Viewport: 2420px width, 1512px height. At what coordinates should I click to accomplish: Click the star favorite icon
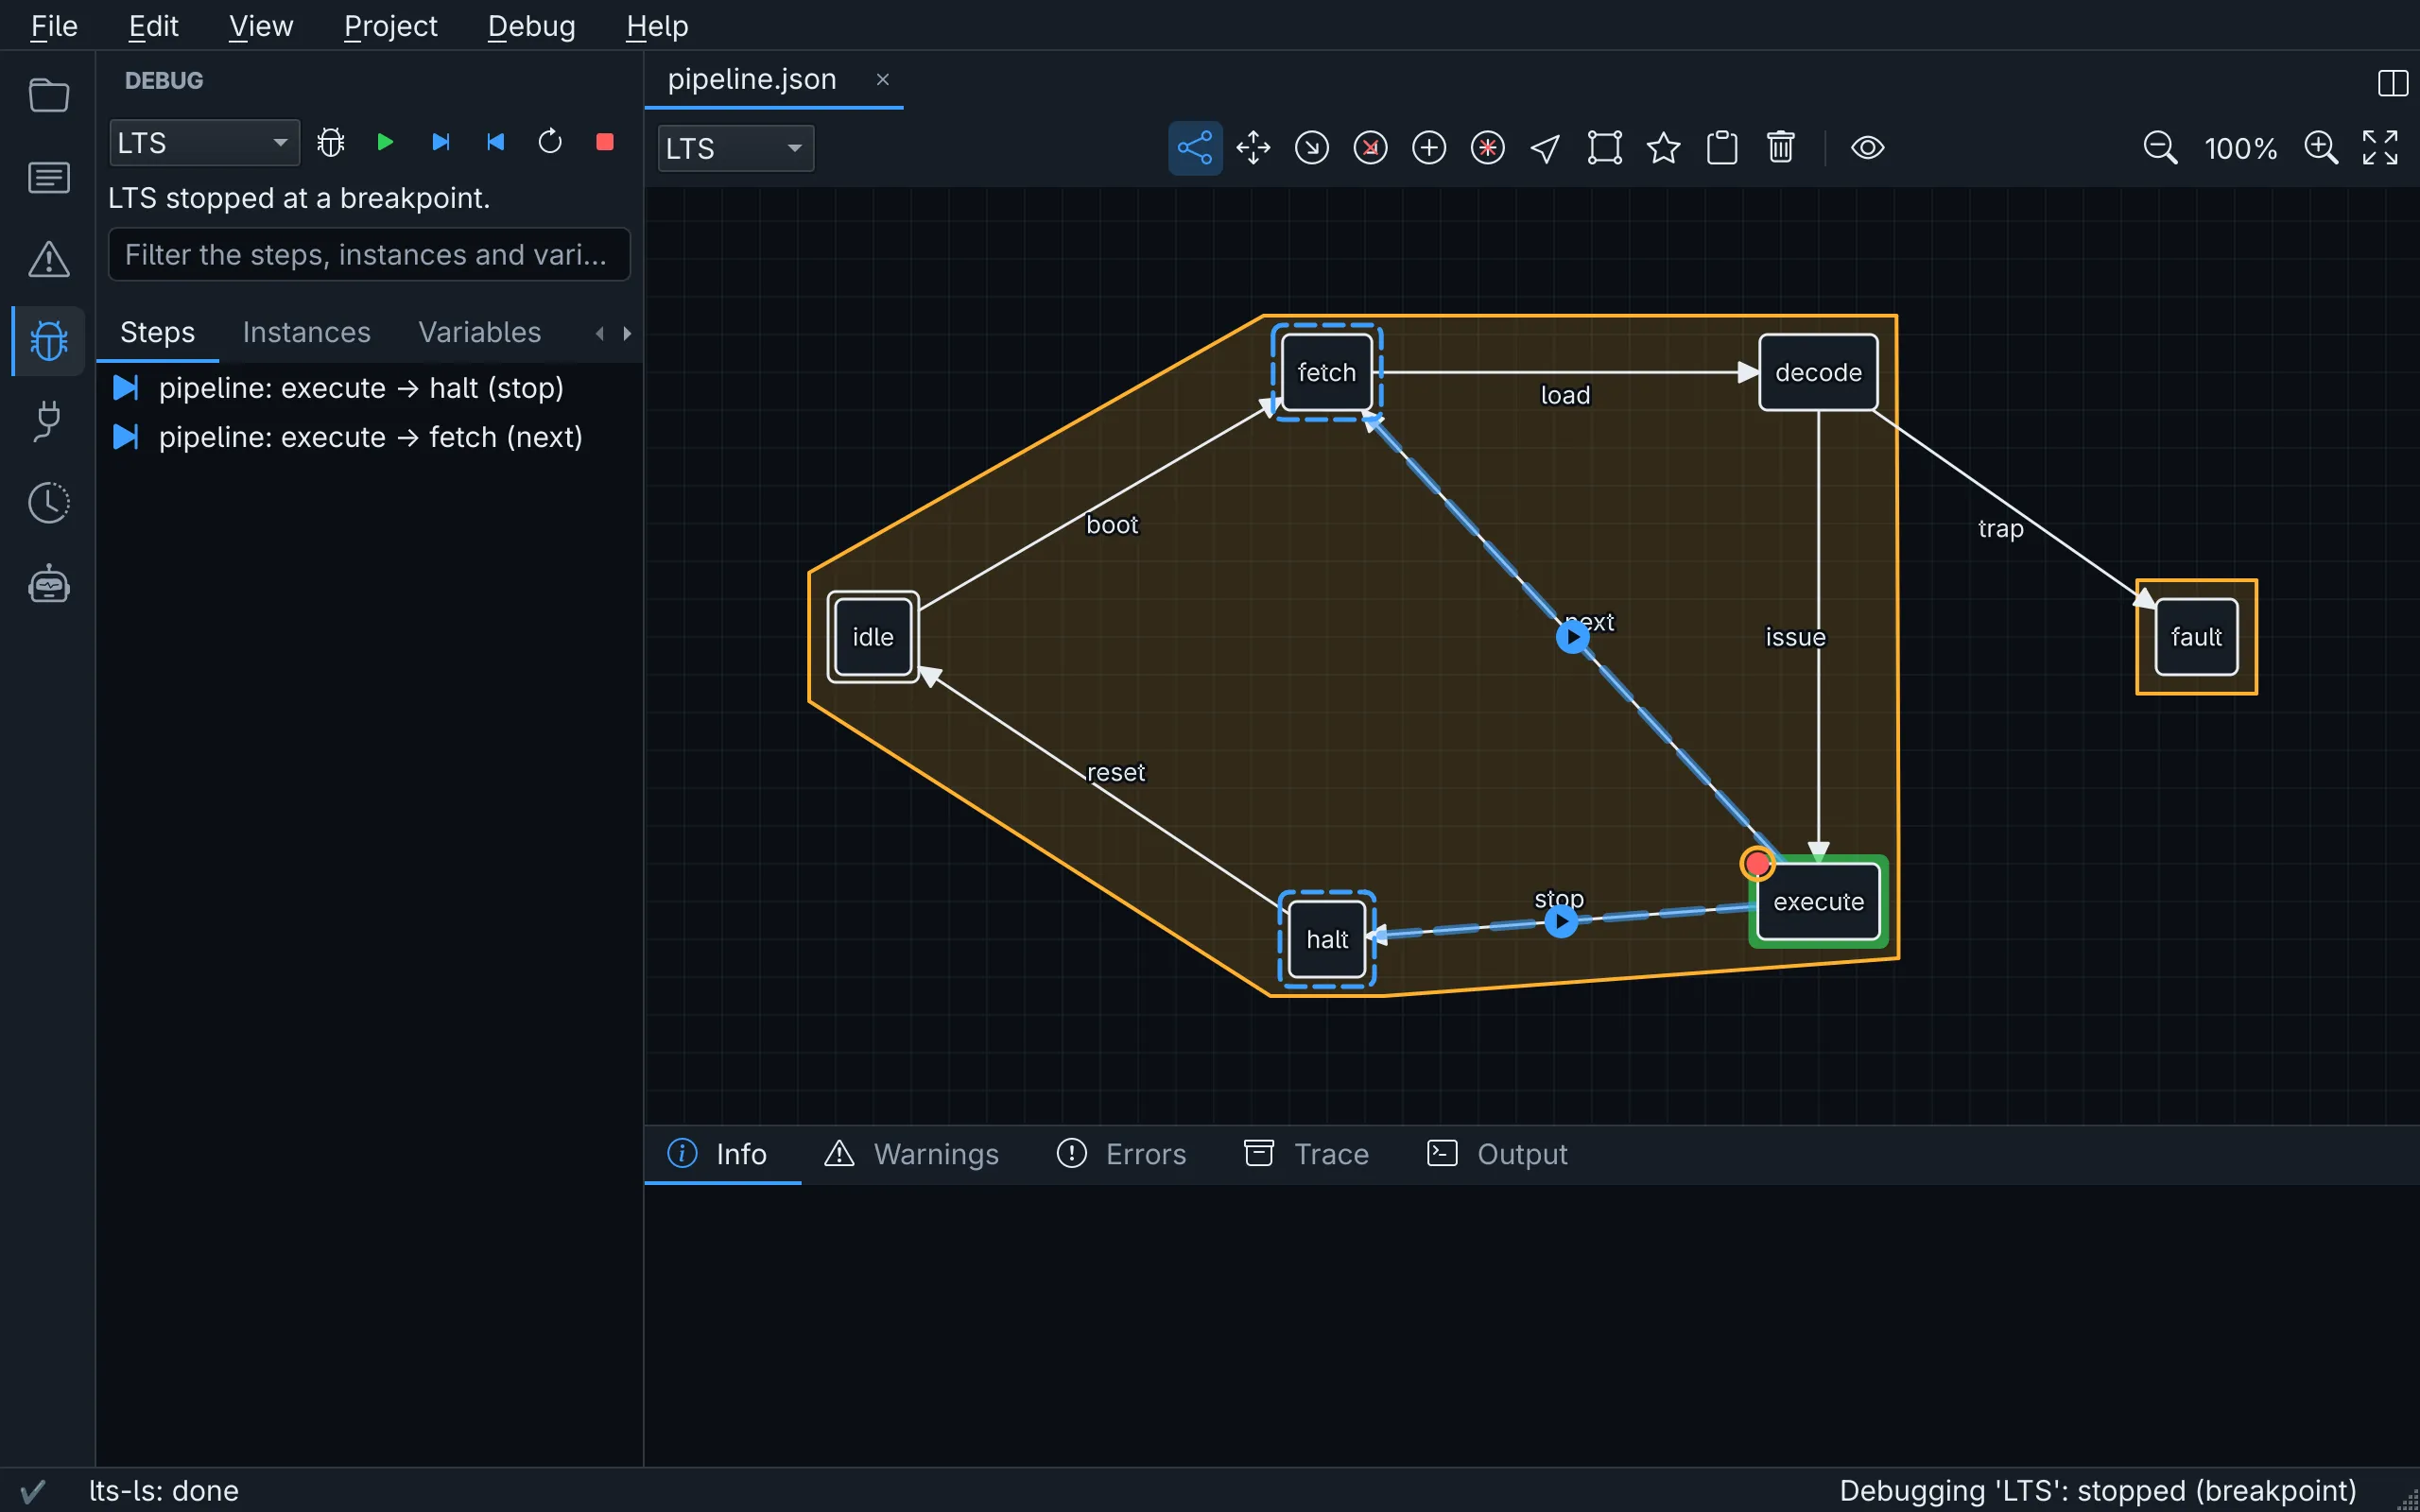pos(1663,148)
